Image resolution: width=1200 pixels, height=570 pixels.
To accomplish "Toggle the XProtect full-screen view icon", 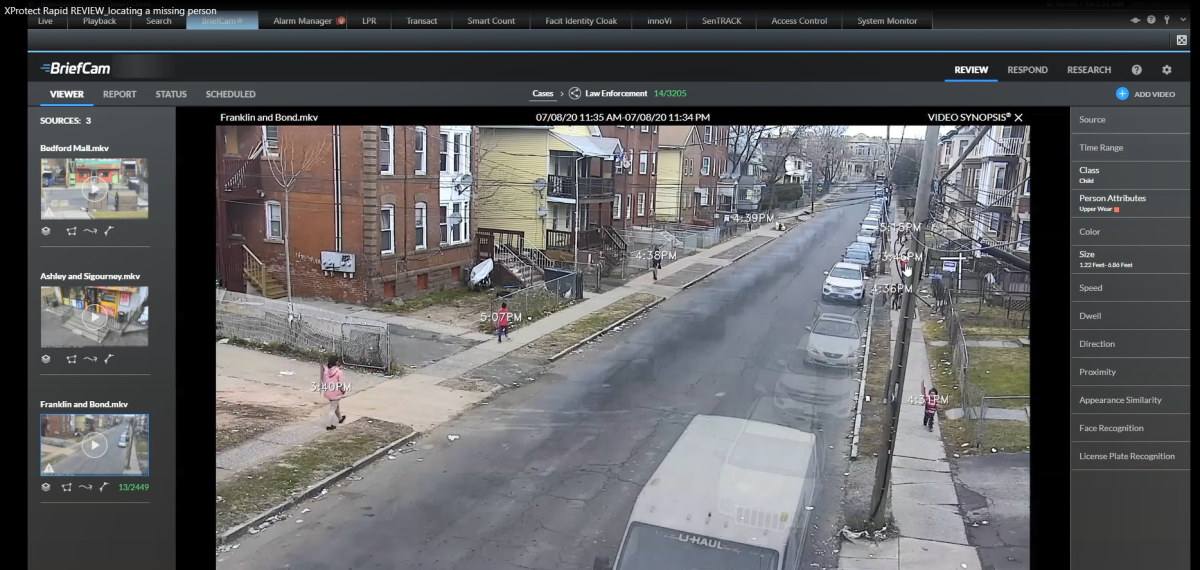I will click(x=1182, y=40).
